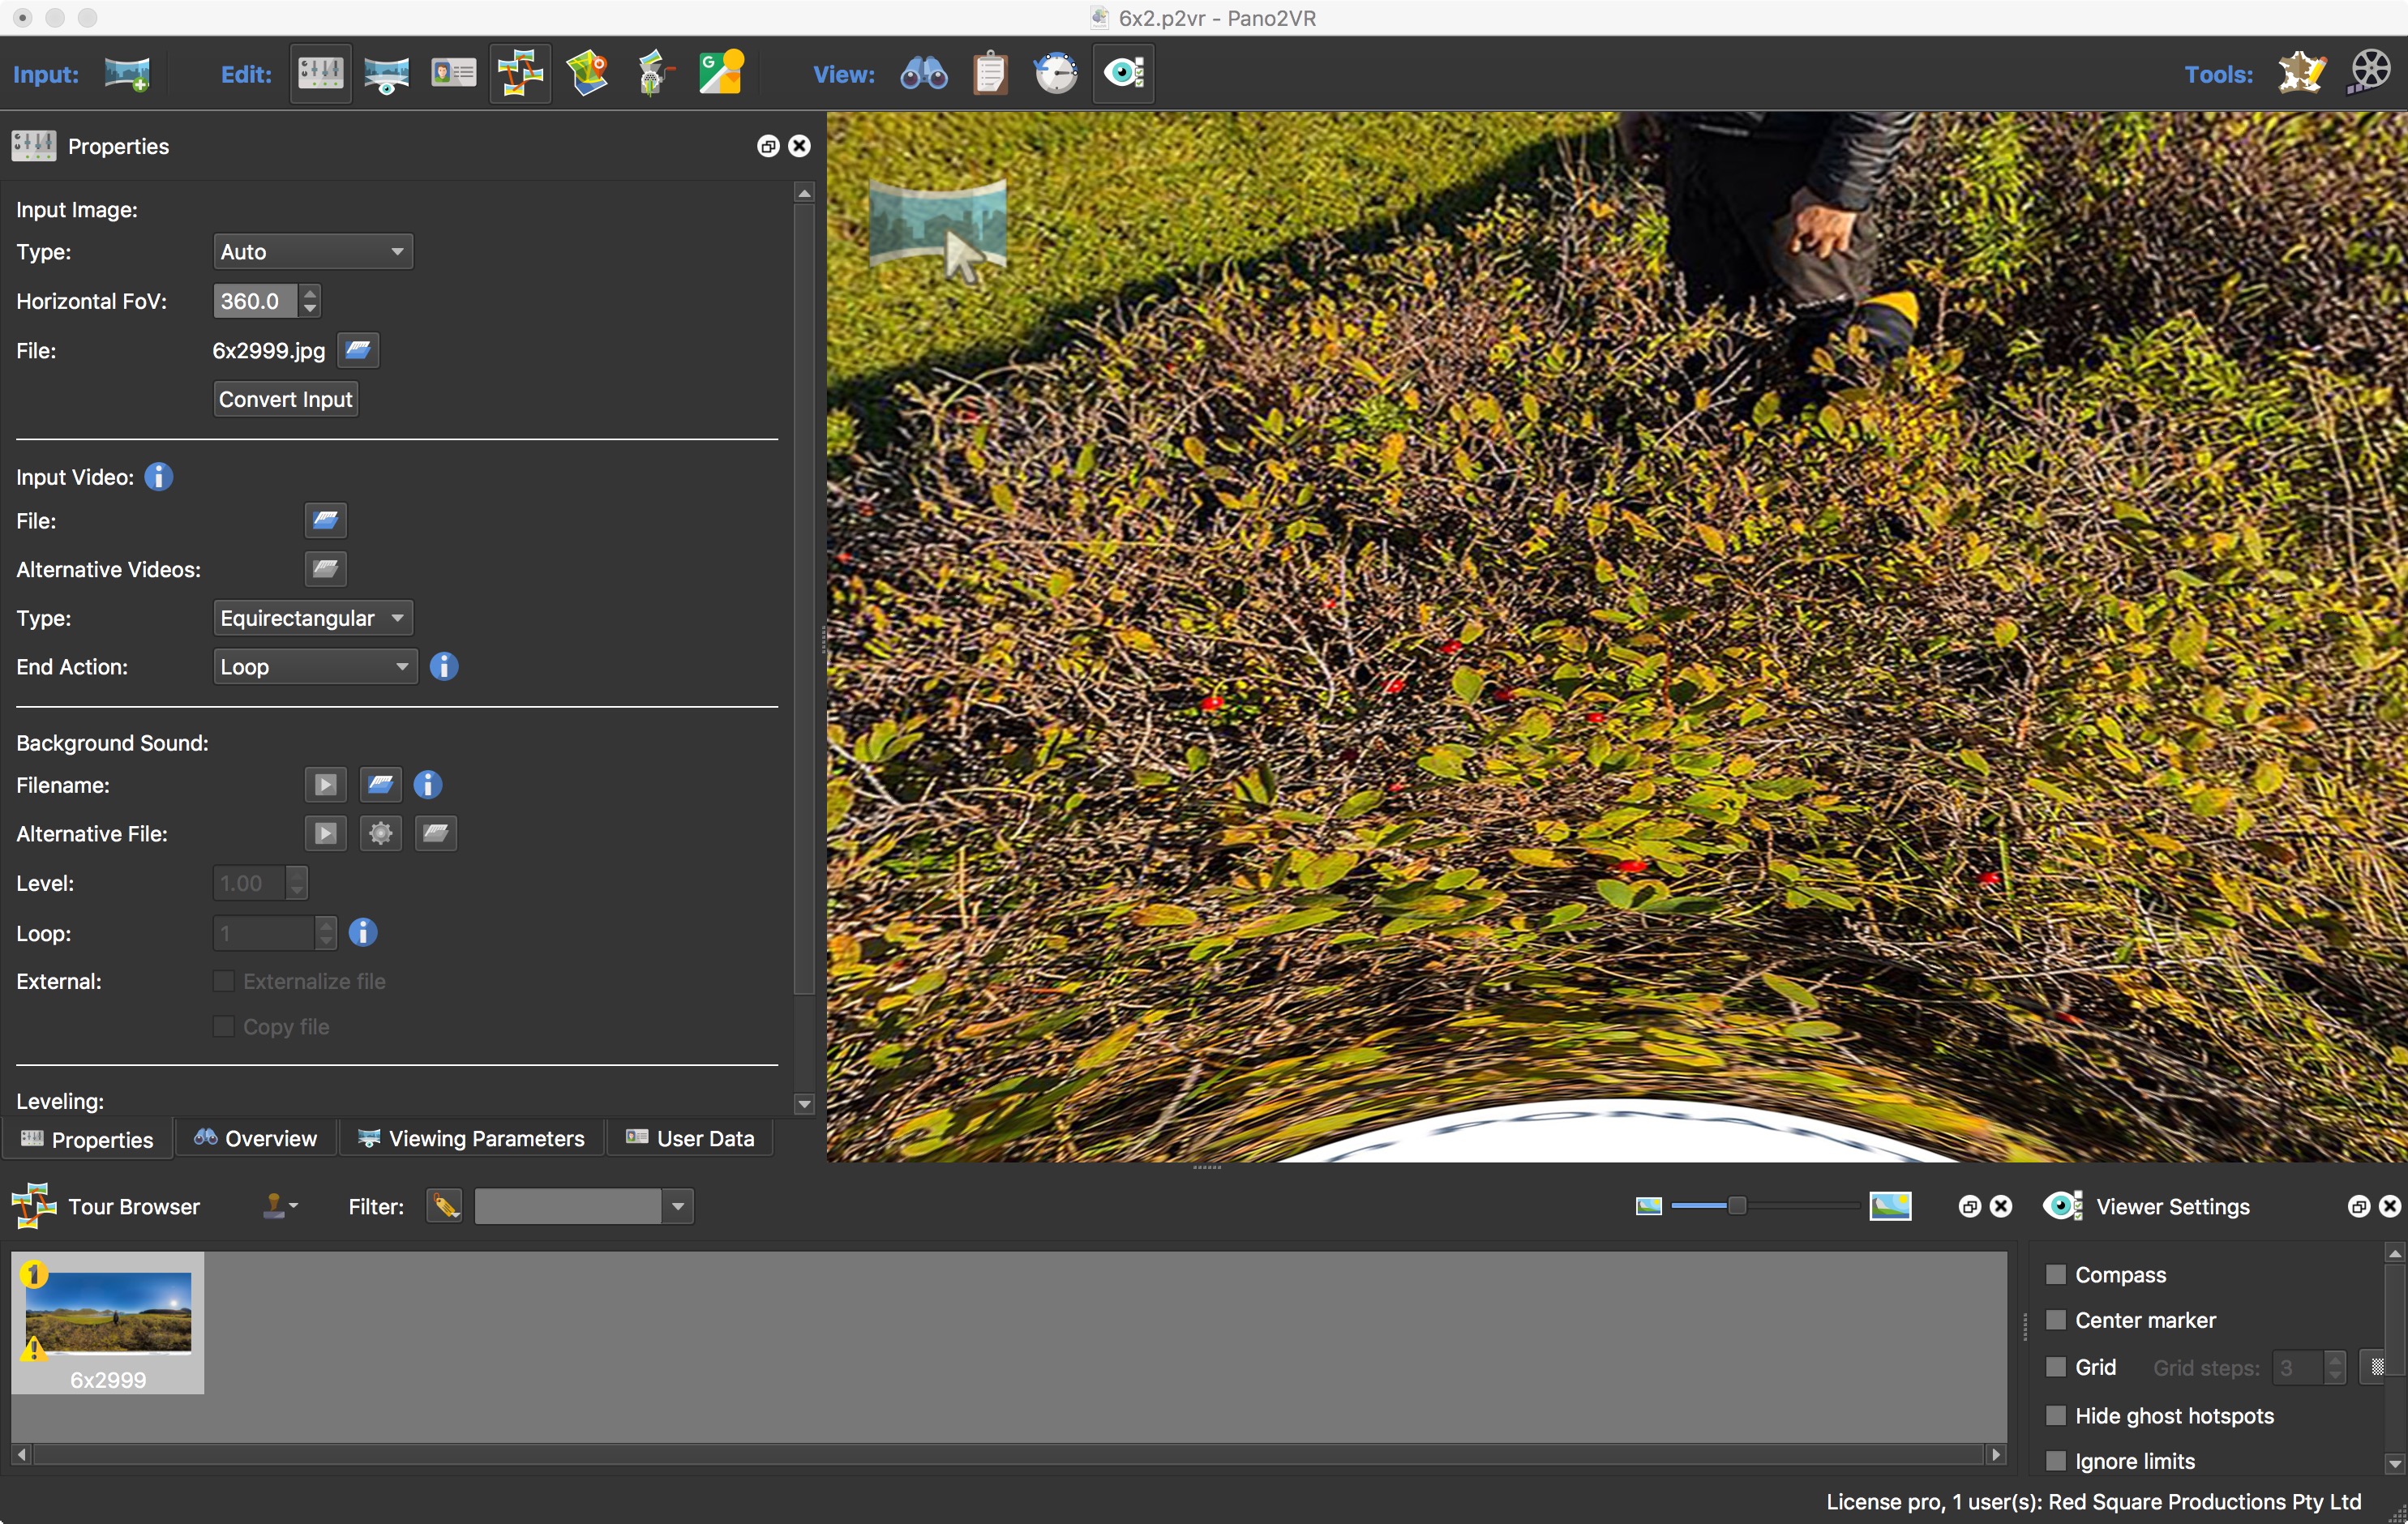Image resolution: width=2408 pixels, height=1524 pixels.
Task: Switch to Properties tab
Action: [87, 1139]
